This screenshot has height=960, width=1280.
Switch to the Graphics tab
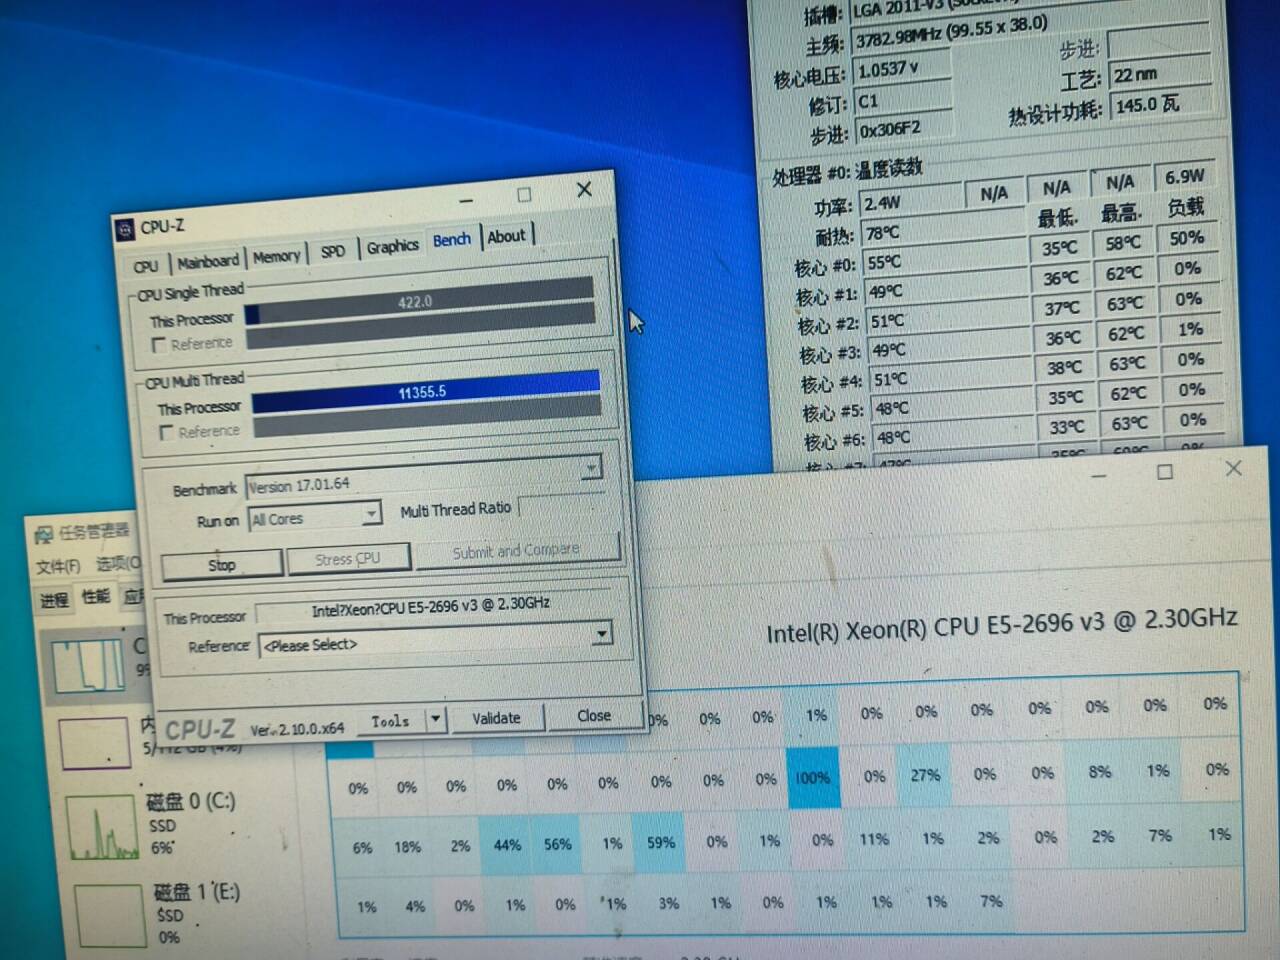392,246
